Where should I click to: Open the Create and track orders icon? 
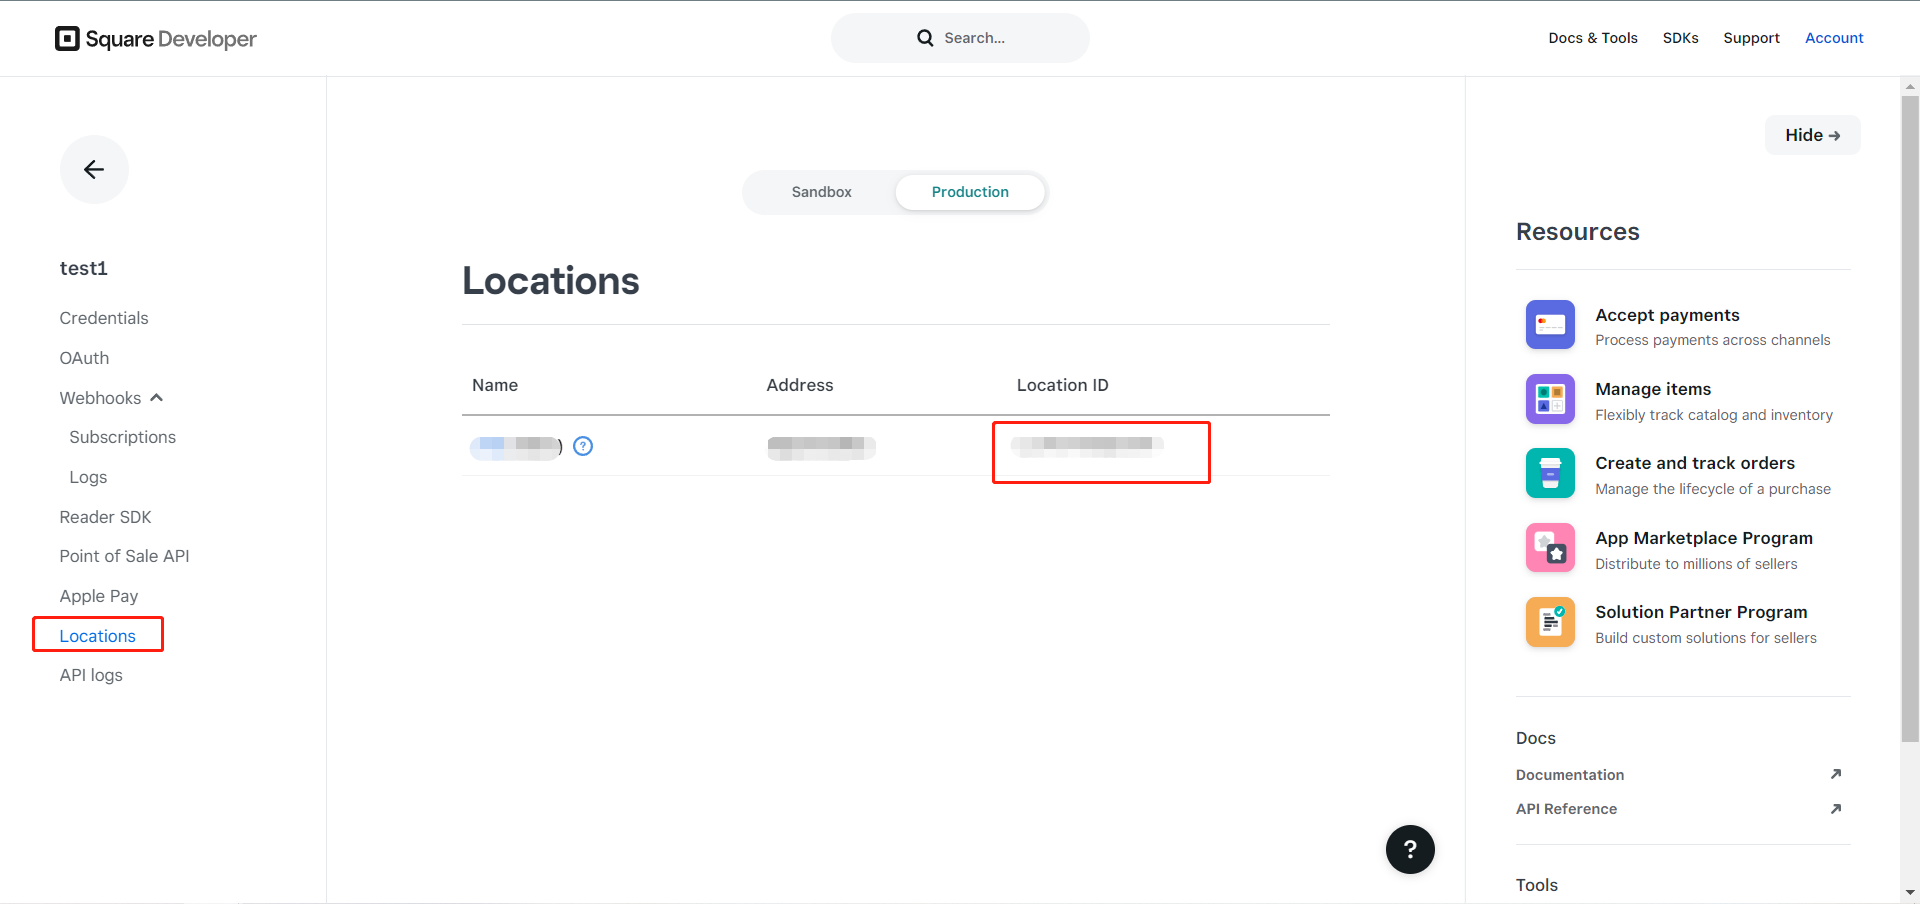point(1550,473)
